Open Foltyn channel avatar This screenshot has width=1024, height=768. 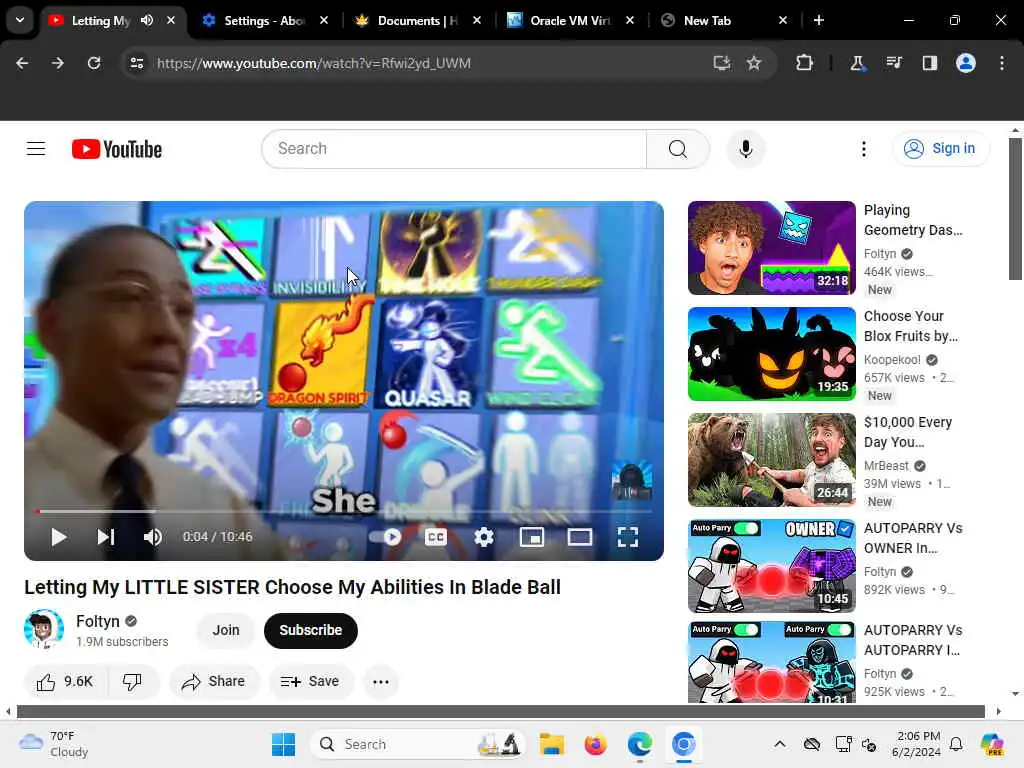(44, 630)
